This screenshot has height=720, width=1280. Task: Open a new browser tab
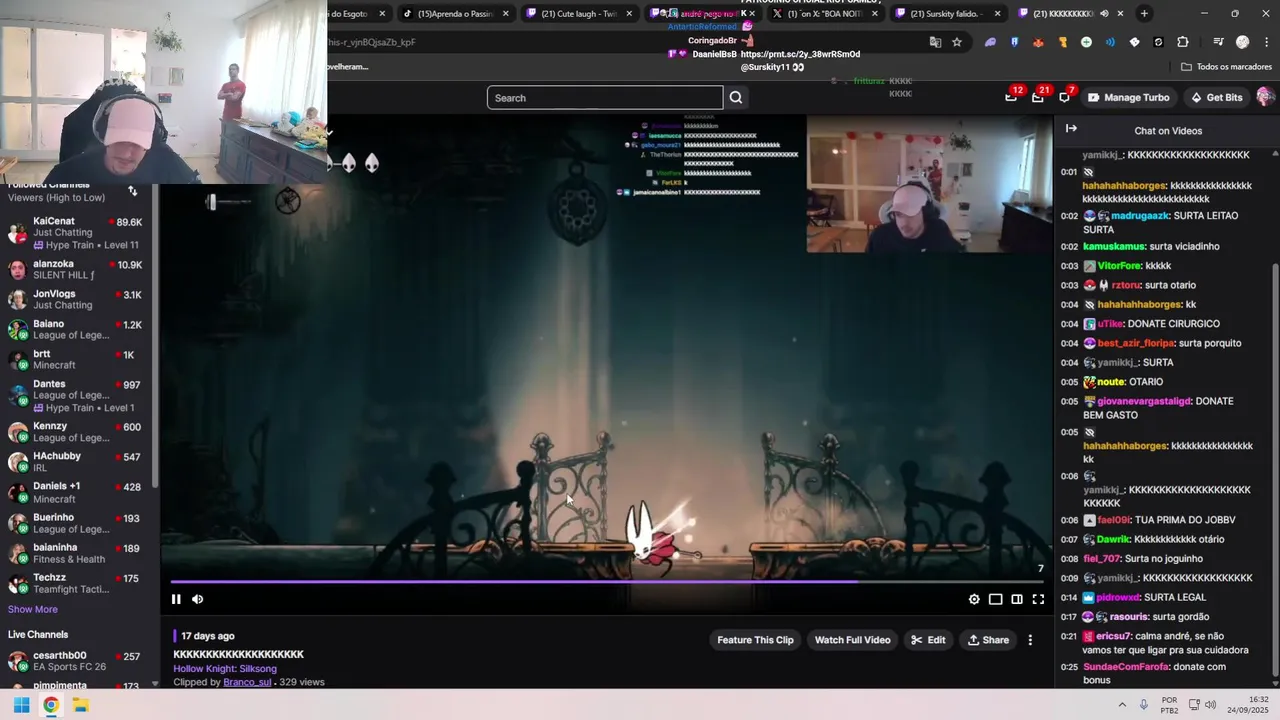point(1144,14)
